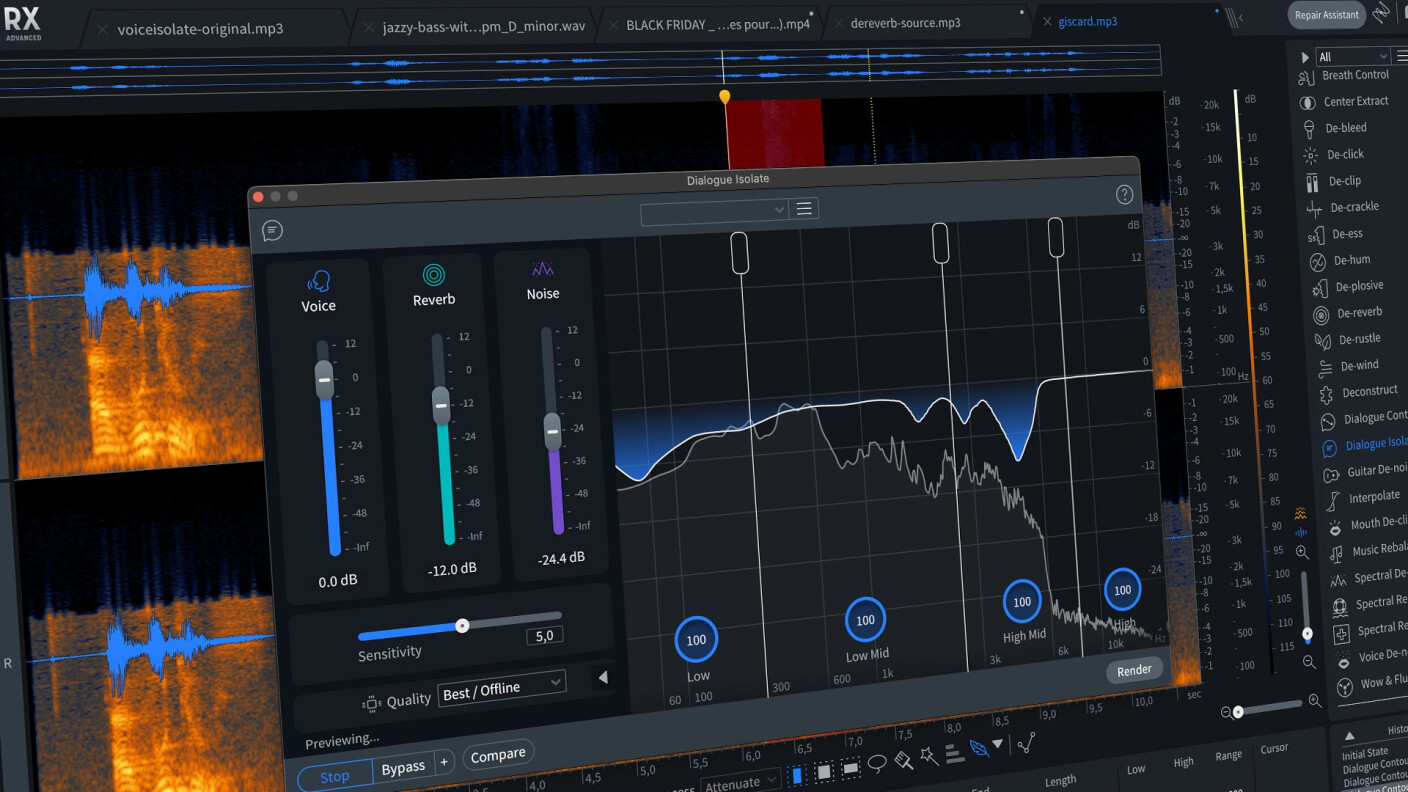The height and width of the screenshot is (792, 1408).
Task: Select the De-hum module in the sidebar
Action: coord(1352,260)
